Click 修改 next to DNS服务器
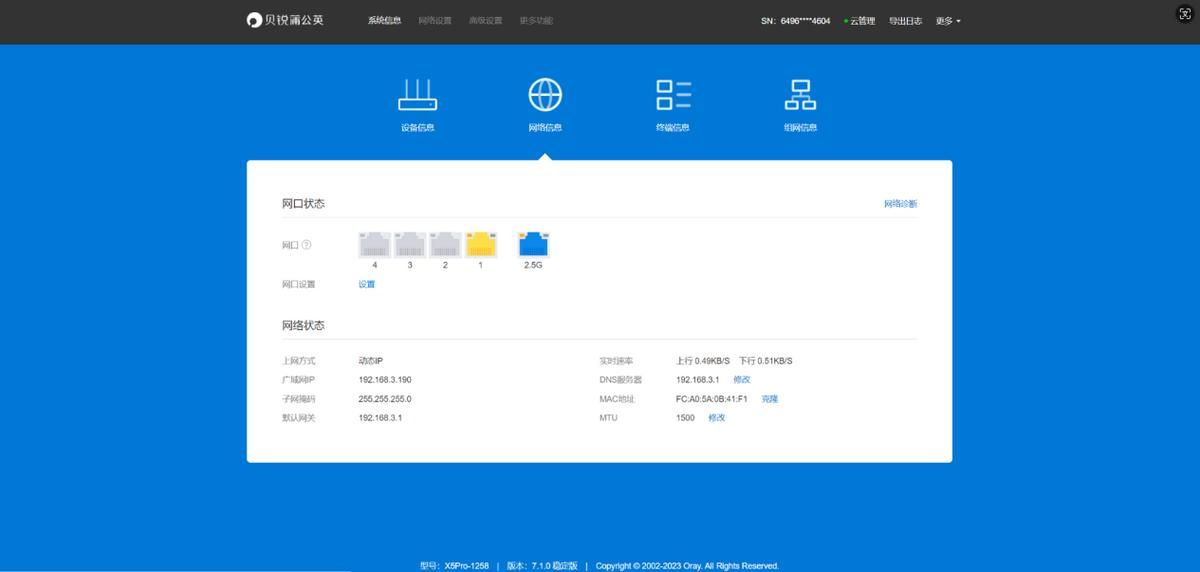The height and width of the screenshot is (572, 1200). click(x=741, y=380)
